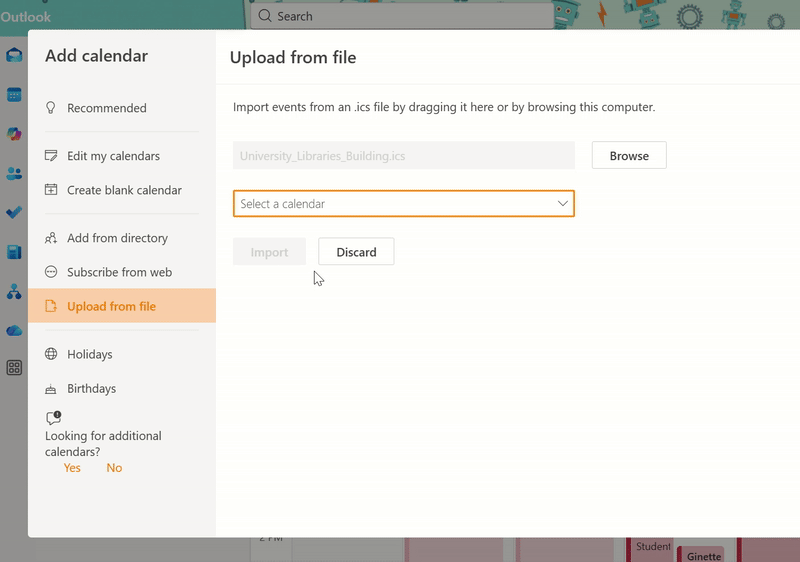Click the Create blank calendar plus icon
800x562 pixels.
pyautogui.click(x=51, y=190)
